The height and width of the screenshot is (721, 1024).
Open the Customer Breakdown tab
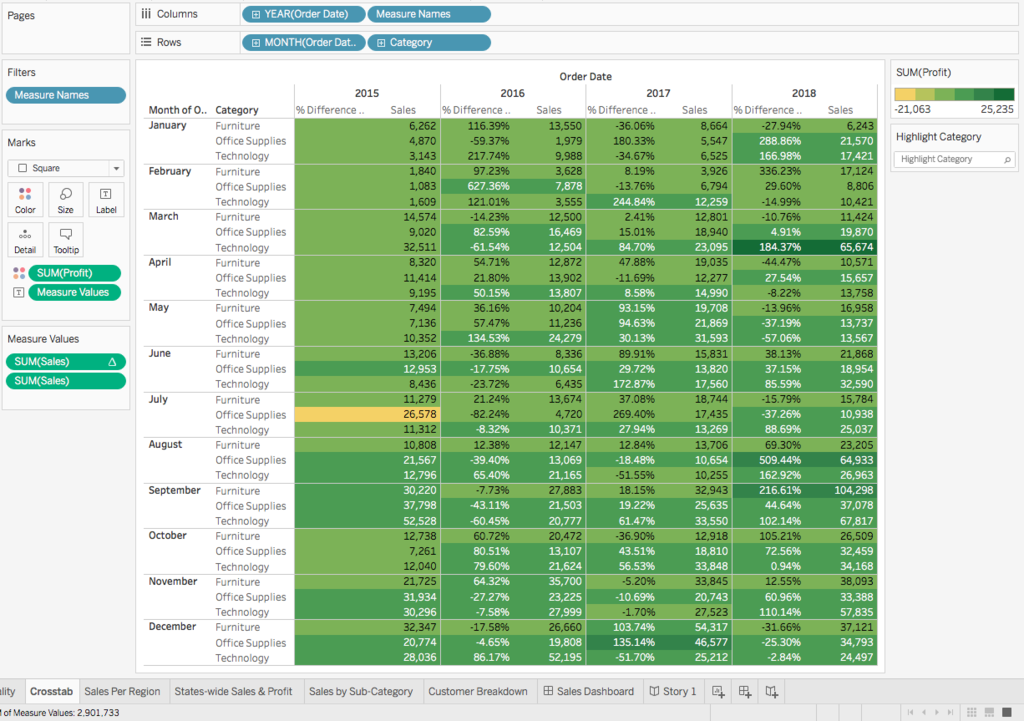[477, 691]
